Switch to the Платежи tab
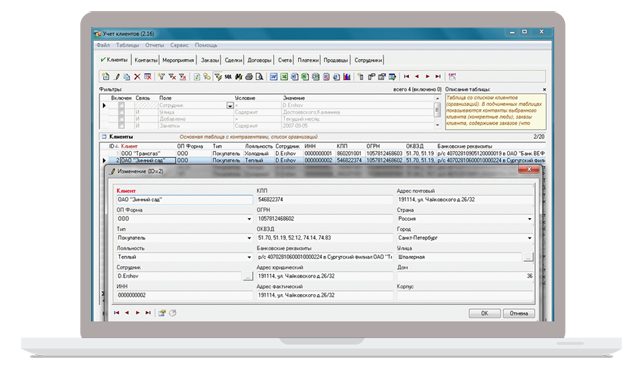The image size is (640, 366). pos(308,60)
